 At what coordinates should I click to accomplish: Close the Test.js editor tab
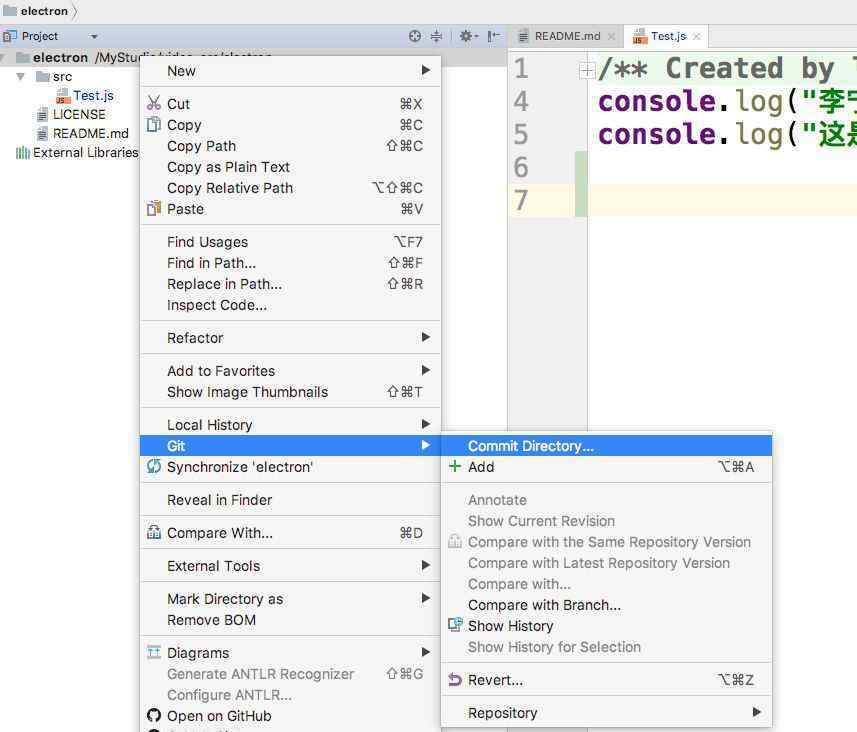coord(697,37)
